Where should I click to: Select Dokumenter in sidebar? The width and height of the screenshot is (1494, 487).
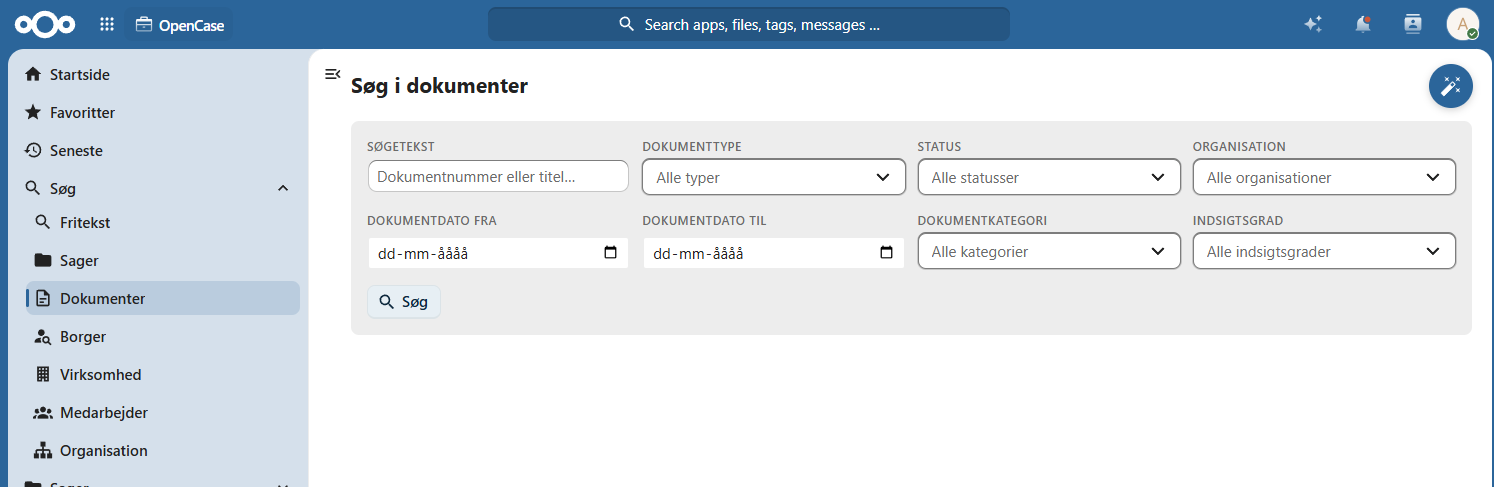point(162,299)
